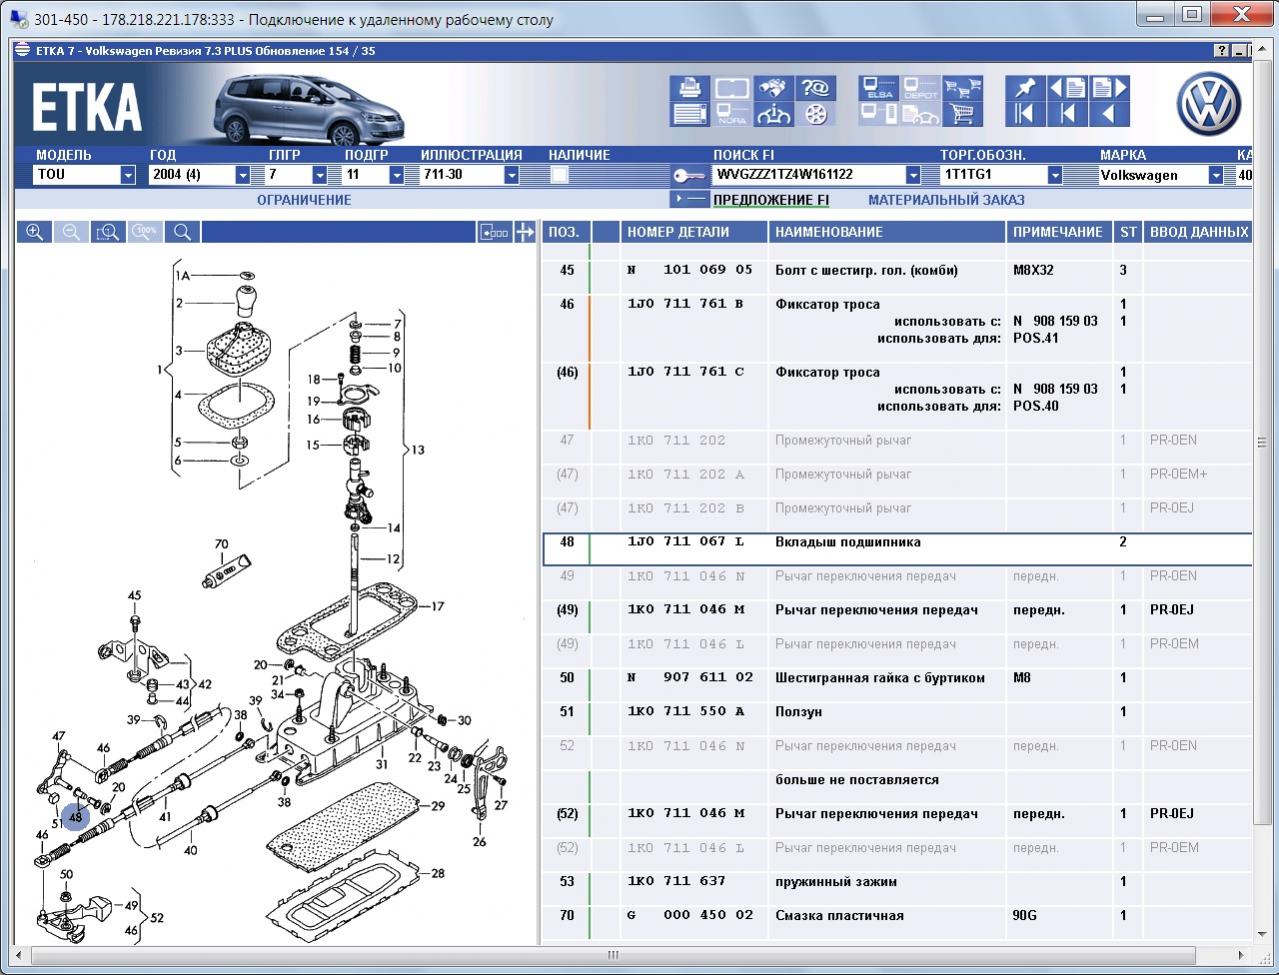Toggle the НАЛИЧИЕ checkbox
Viewport: 1279px width, 975px height.
pos(560,175)
